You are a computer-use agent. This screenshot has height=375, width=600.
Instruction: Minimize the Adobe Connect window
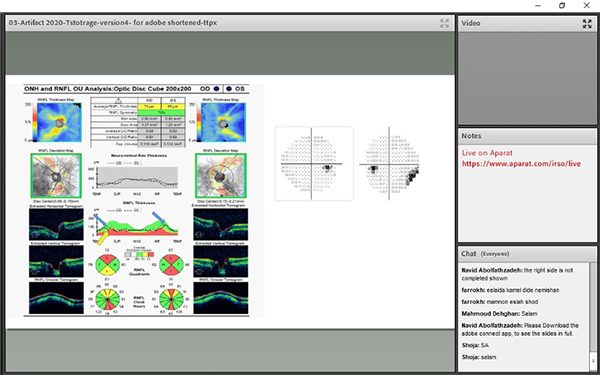pyautogui.click(x=538, y=5)
